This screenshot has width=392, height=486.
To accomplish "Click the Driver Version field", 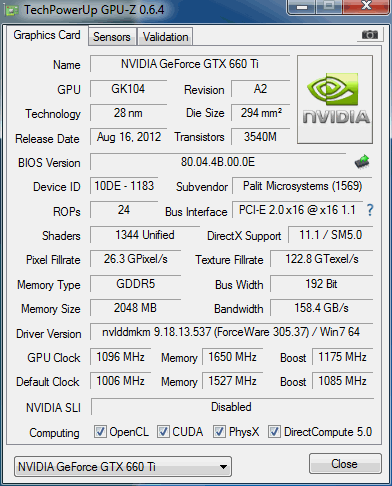I will tap(231, 332).
